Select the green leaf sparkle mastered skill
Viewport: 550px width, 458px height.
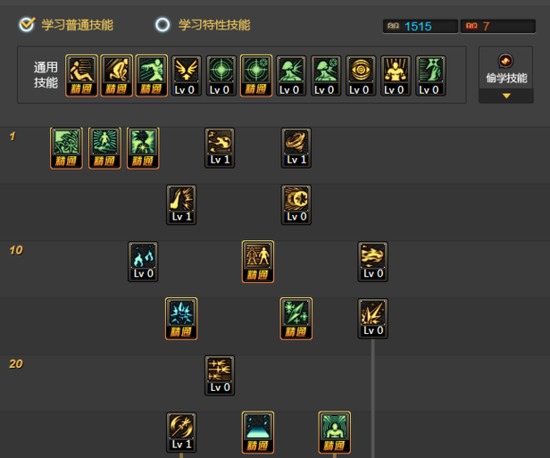pyautogui.click(x=296, y=318)
